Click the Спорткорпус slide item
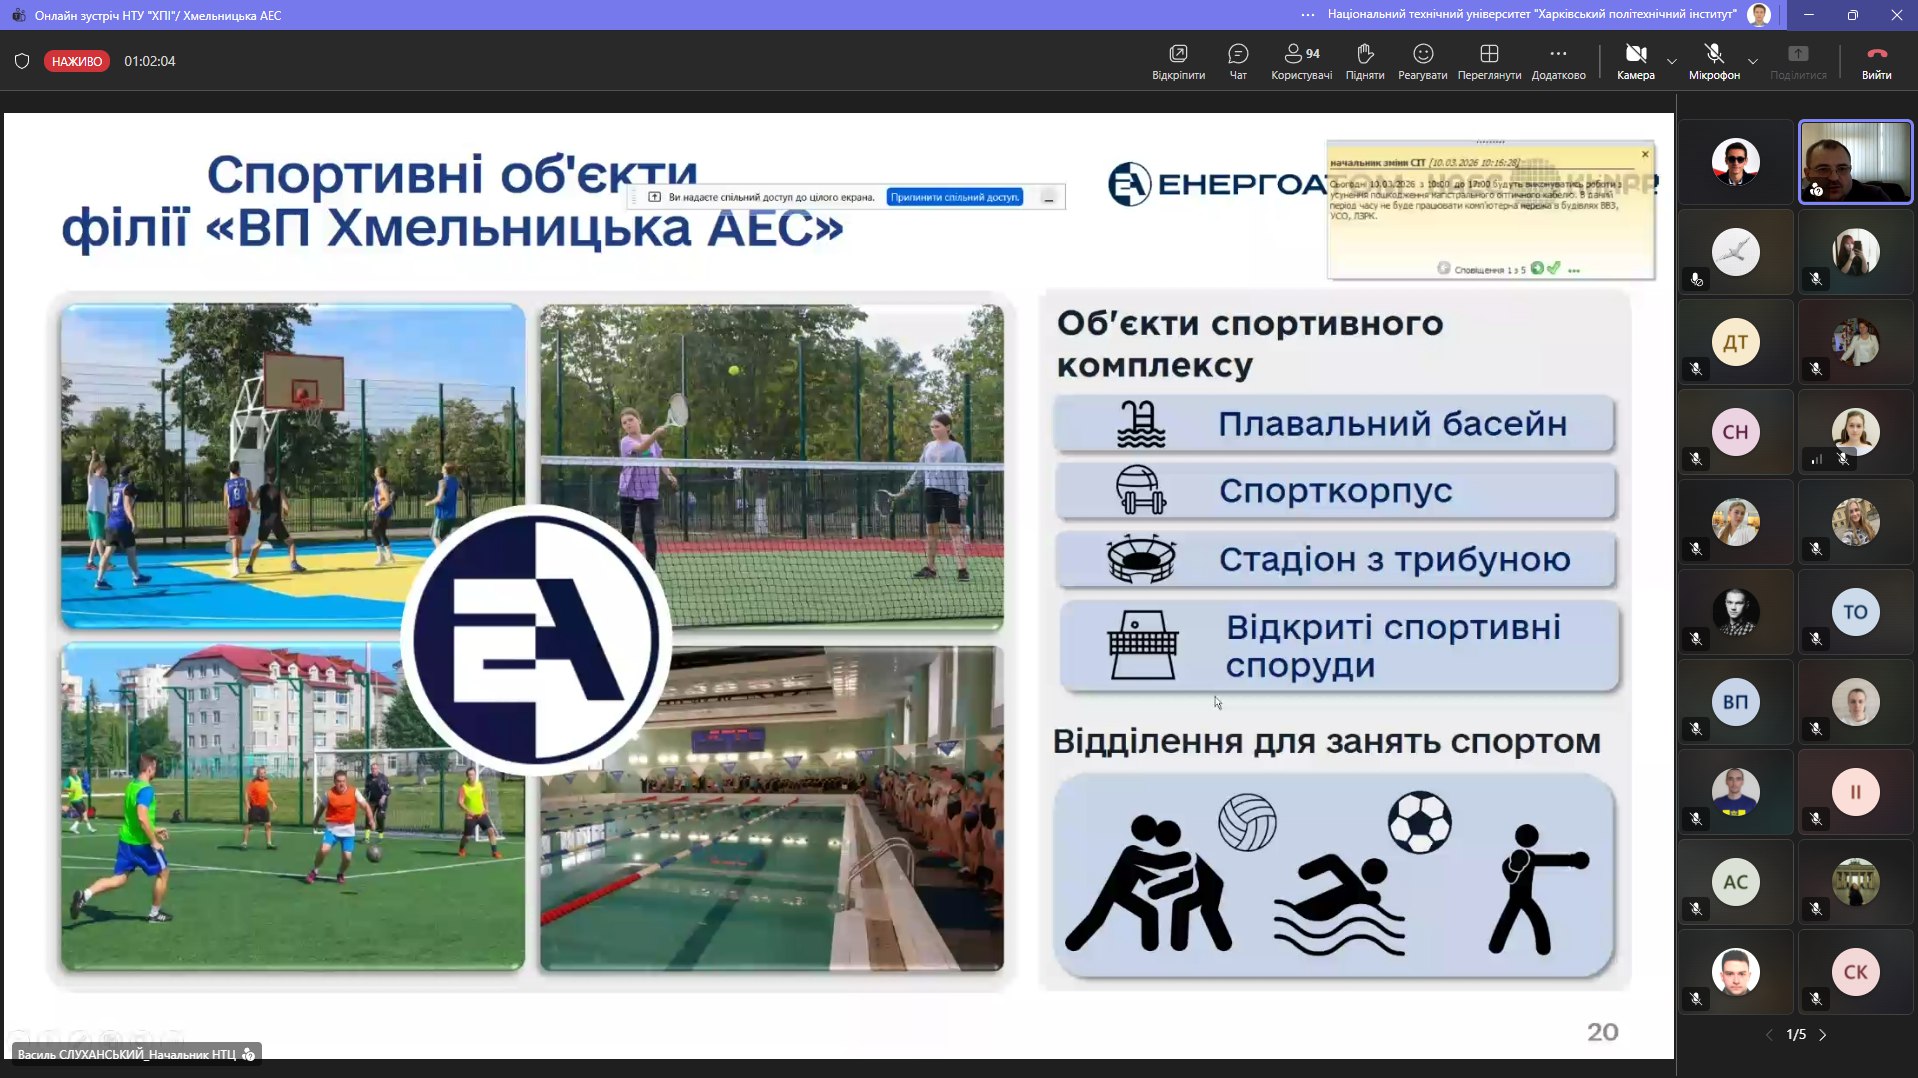The image size is (1918, 1078). click(x=1334, y=491)
